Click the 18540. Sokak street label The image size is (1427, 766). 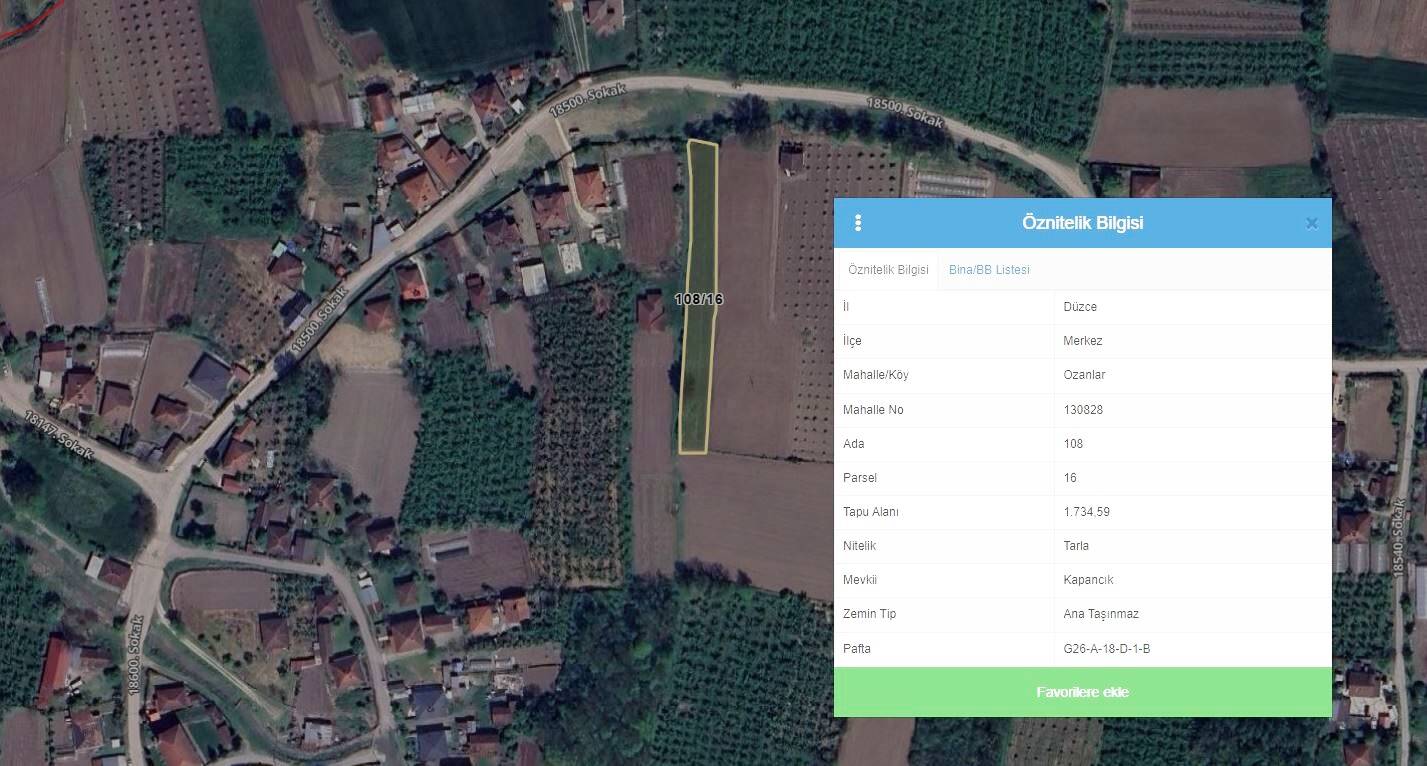pyautogui.click(x=1398, y=536)
